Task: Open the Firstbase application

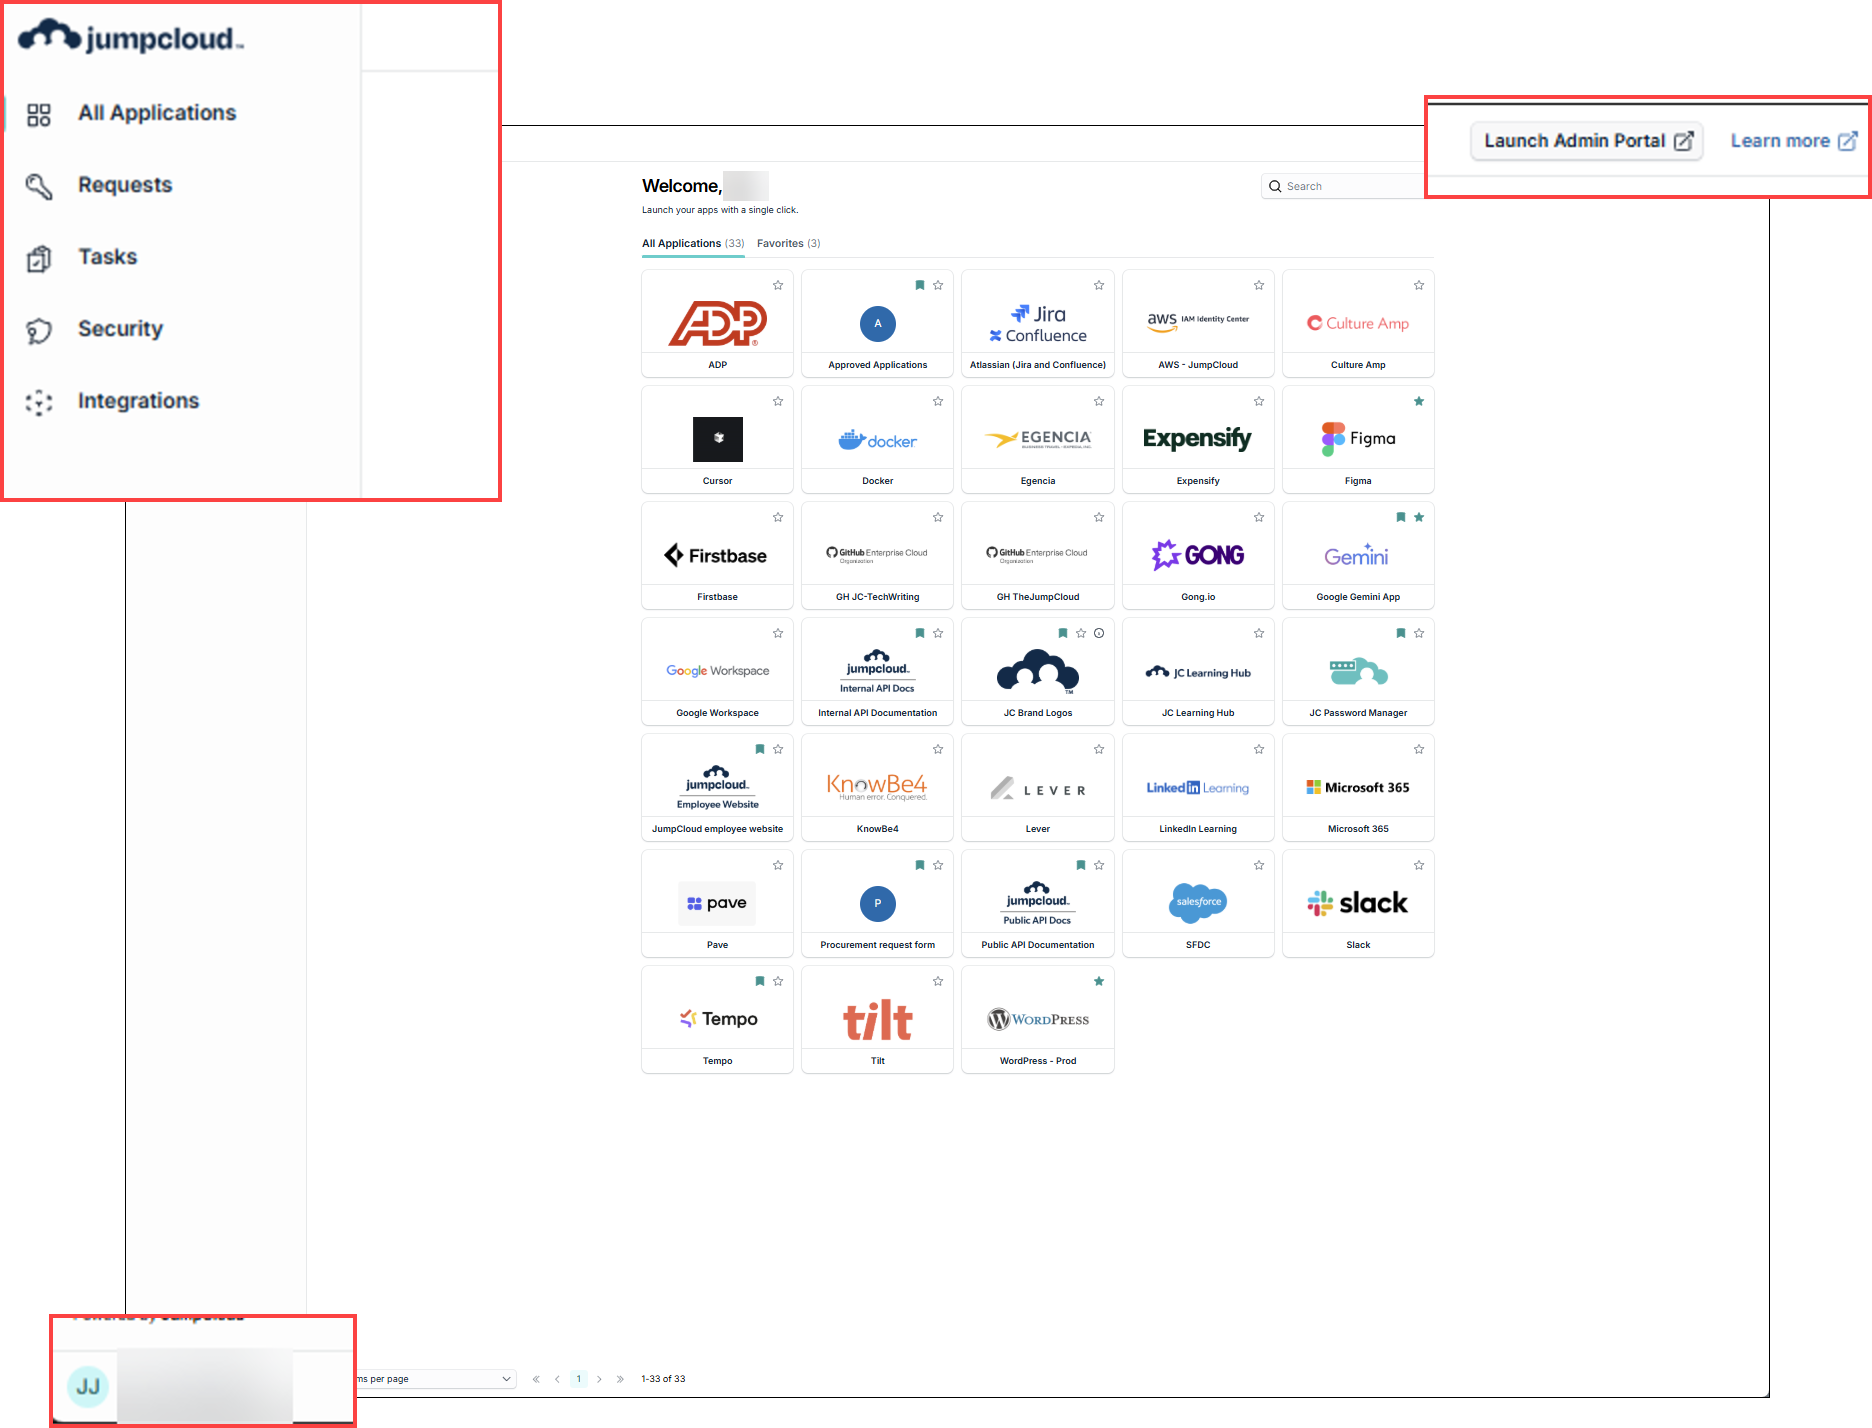Action: (717, 555)
